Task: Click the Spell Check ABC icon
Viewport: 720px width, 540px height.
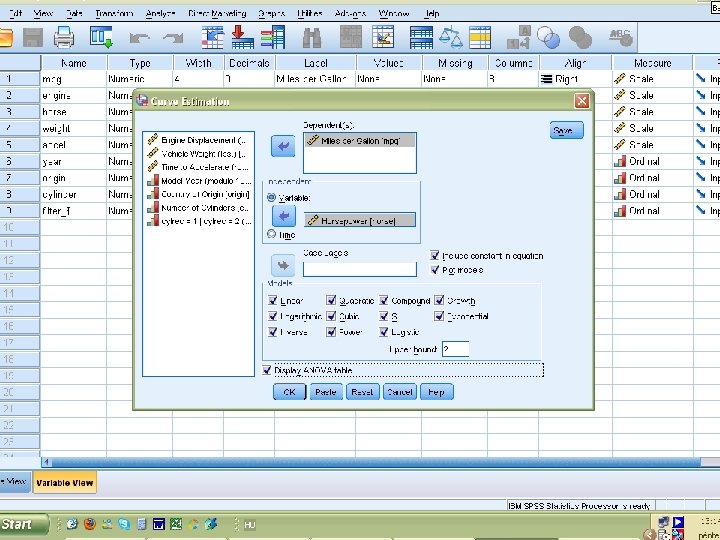Action: pyautogui.click(x=621, y=37)
